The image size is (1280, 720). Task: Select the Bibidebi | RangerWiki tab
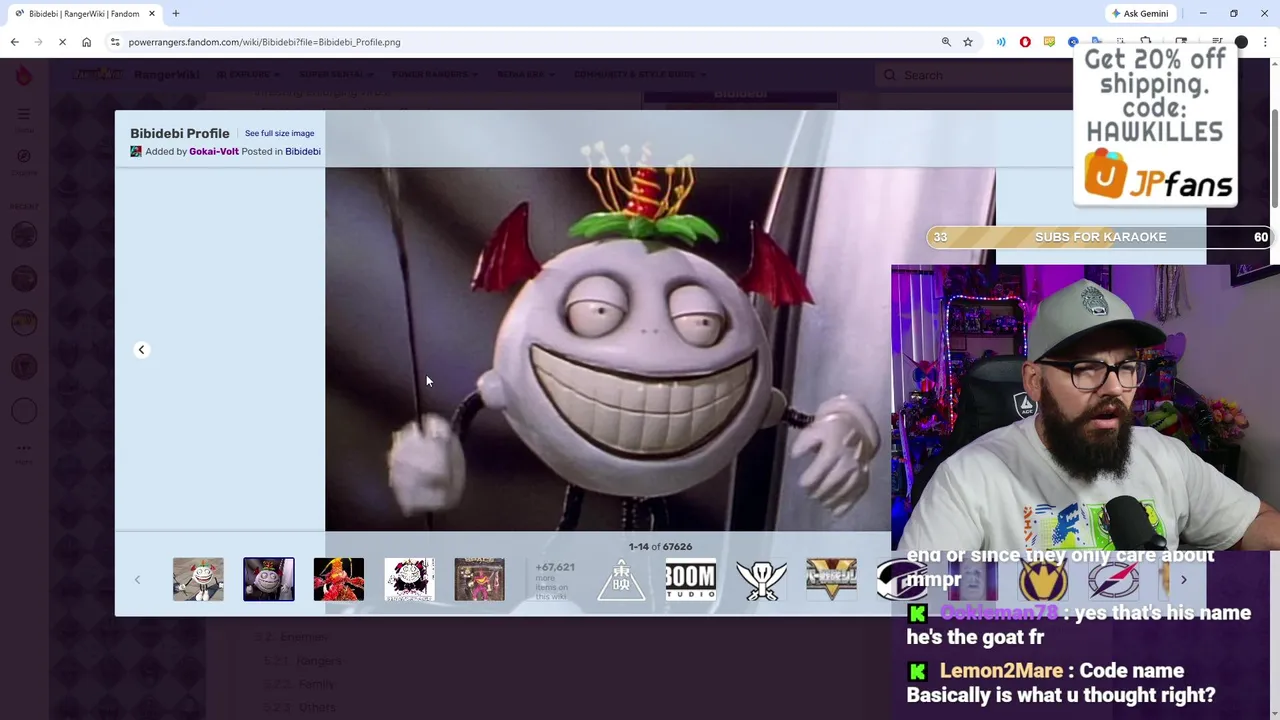pyautogui.click(x=84, y=13)
